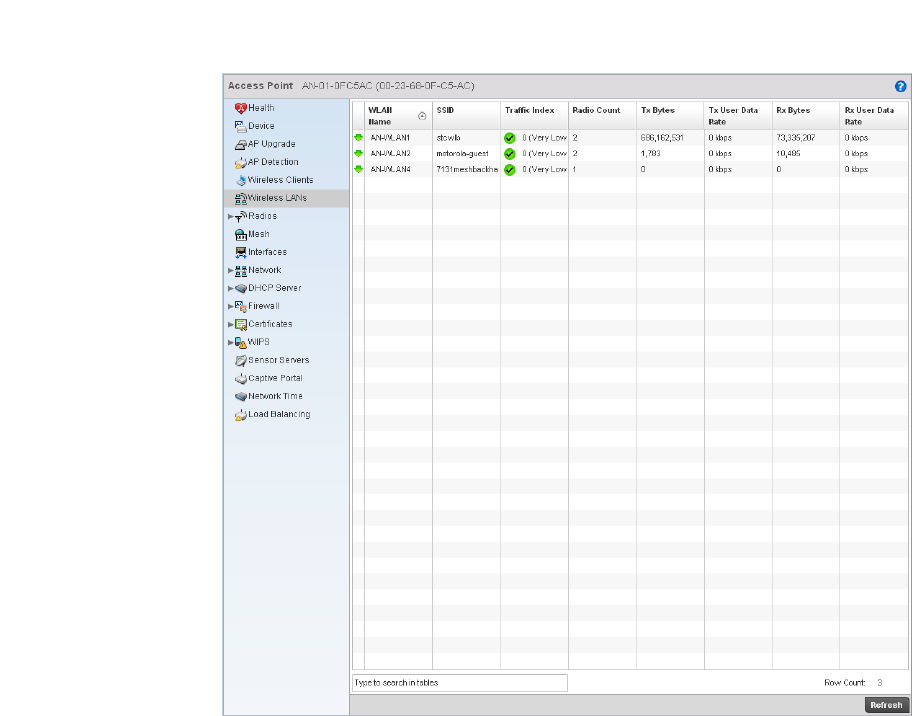Click green status arrow for ANWLAN1
Viewport: 912px width, 716px height.
[358, 138]
